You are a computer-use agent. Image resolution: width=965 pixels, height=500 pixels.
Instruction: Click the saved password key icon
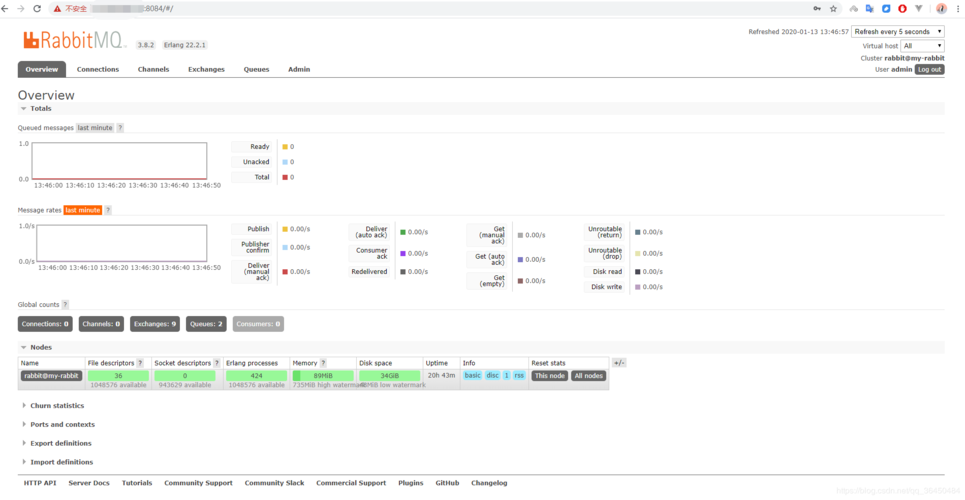tap(817, 9)
